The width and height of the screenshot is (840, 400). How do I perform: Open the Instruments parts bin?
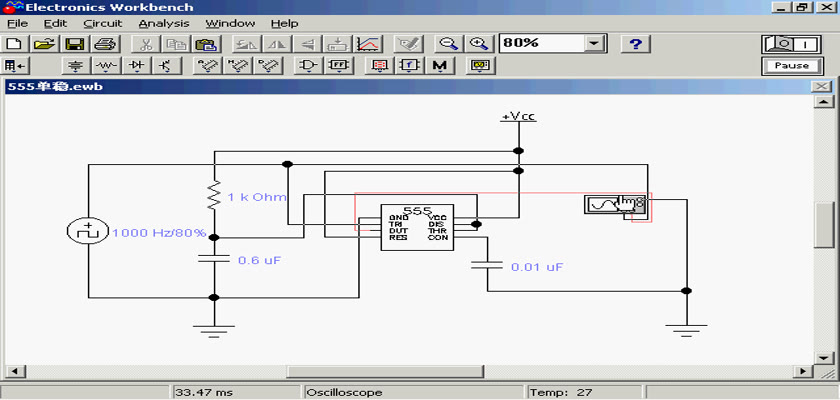pyautogui.click(x=479, y=66)
